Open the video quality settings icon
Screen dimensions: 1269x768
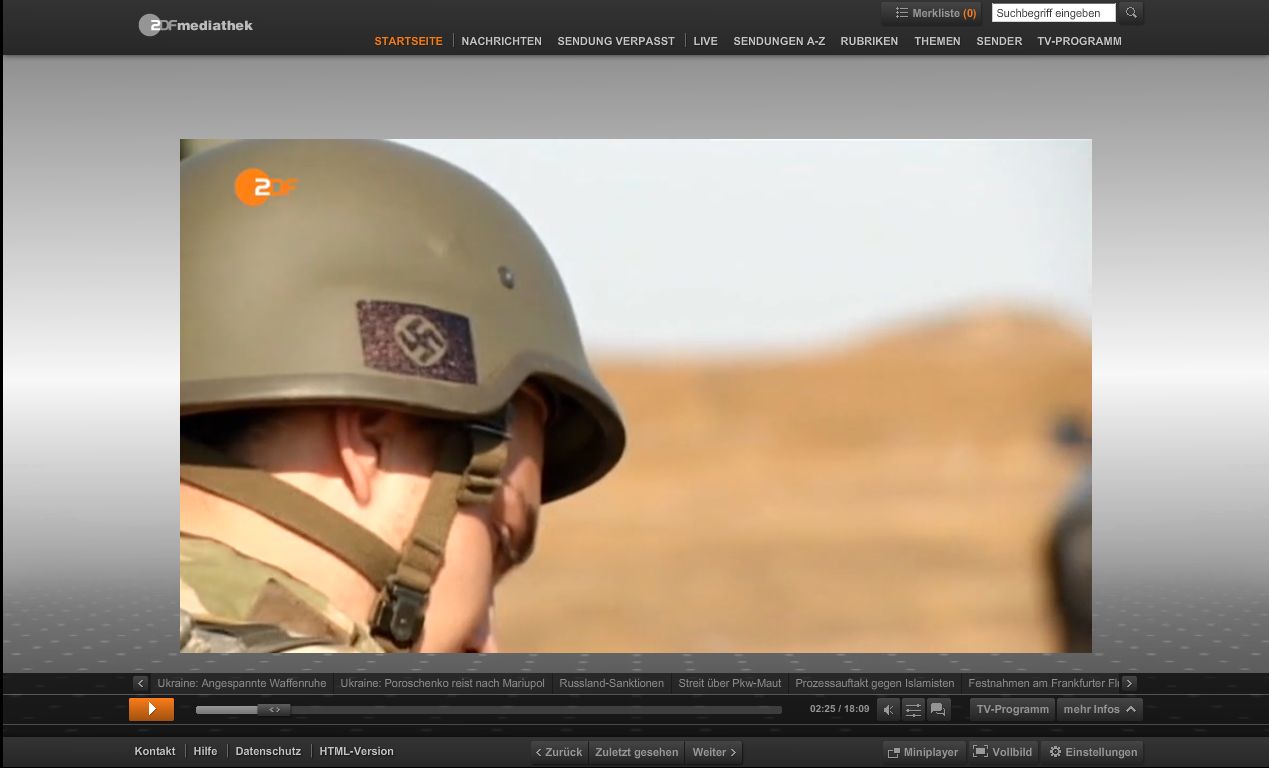point(914,710)
